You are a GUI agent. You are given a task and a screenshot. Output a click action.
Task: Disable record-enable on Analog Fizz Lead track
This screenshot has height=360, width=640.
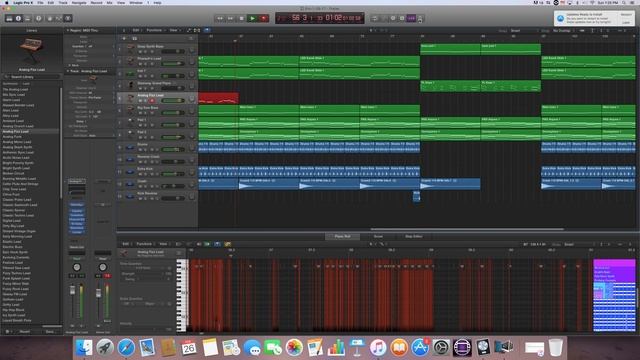point(152,101)
